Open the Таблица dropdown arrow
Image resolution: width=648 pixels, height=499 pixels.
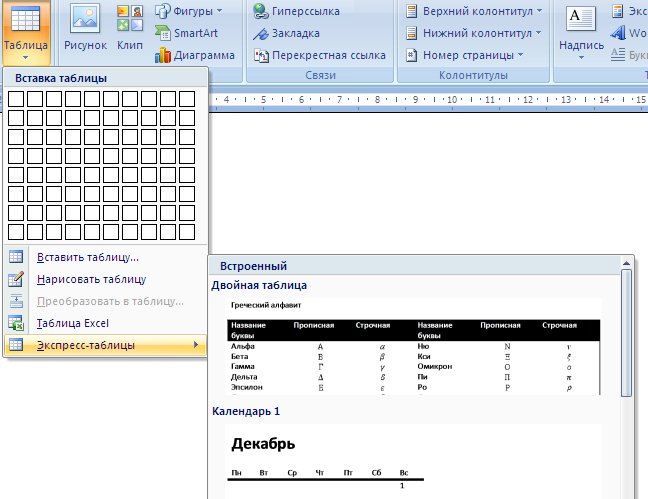pyautogui.click(x=26, y=57)
